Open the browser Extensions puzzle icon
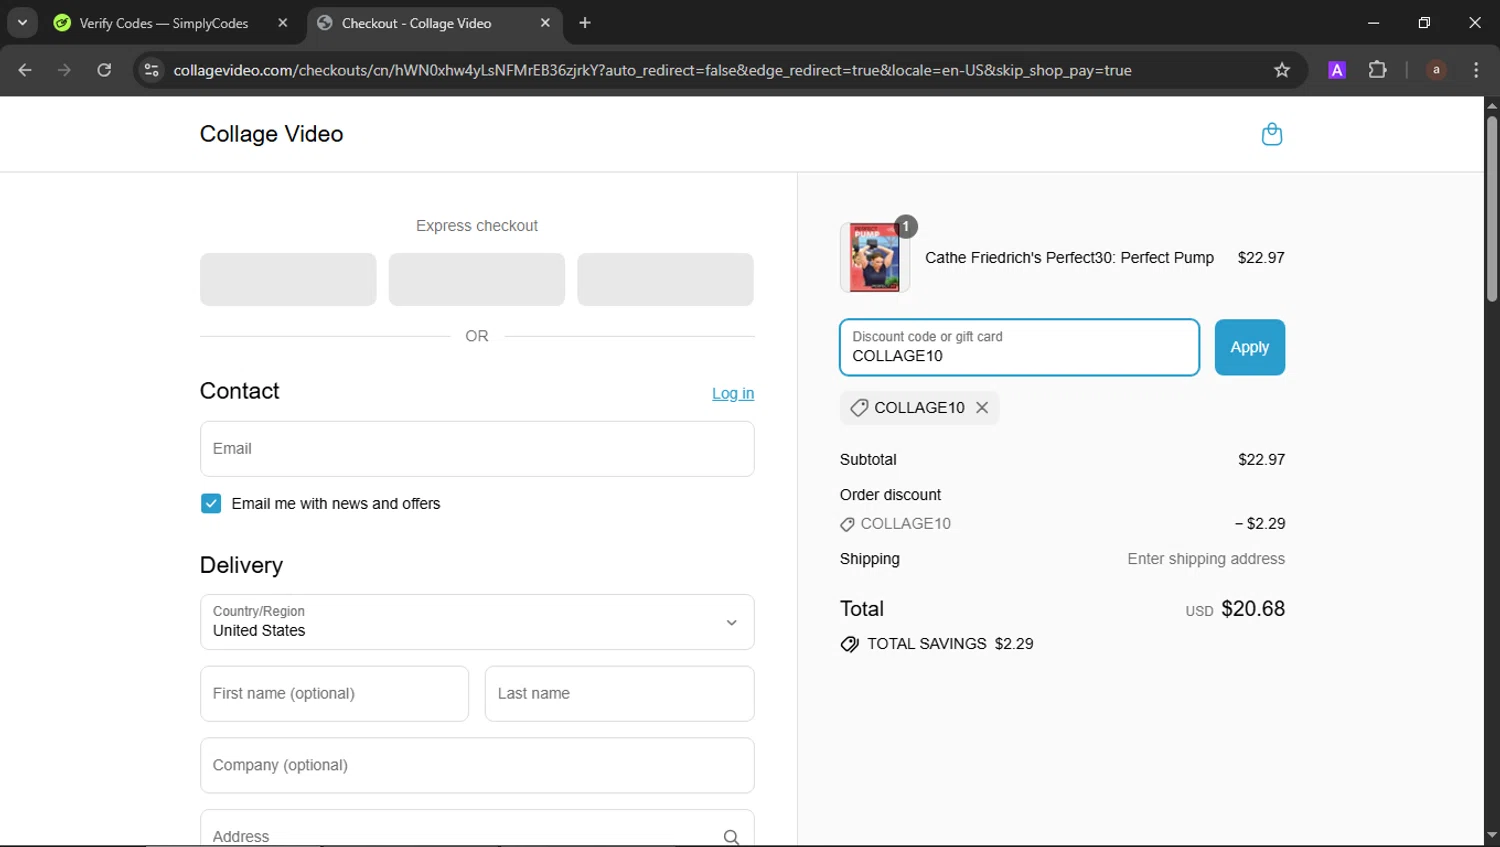 tap(1377, 70)
